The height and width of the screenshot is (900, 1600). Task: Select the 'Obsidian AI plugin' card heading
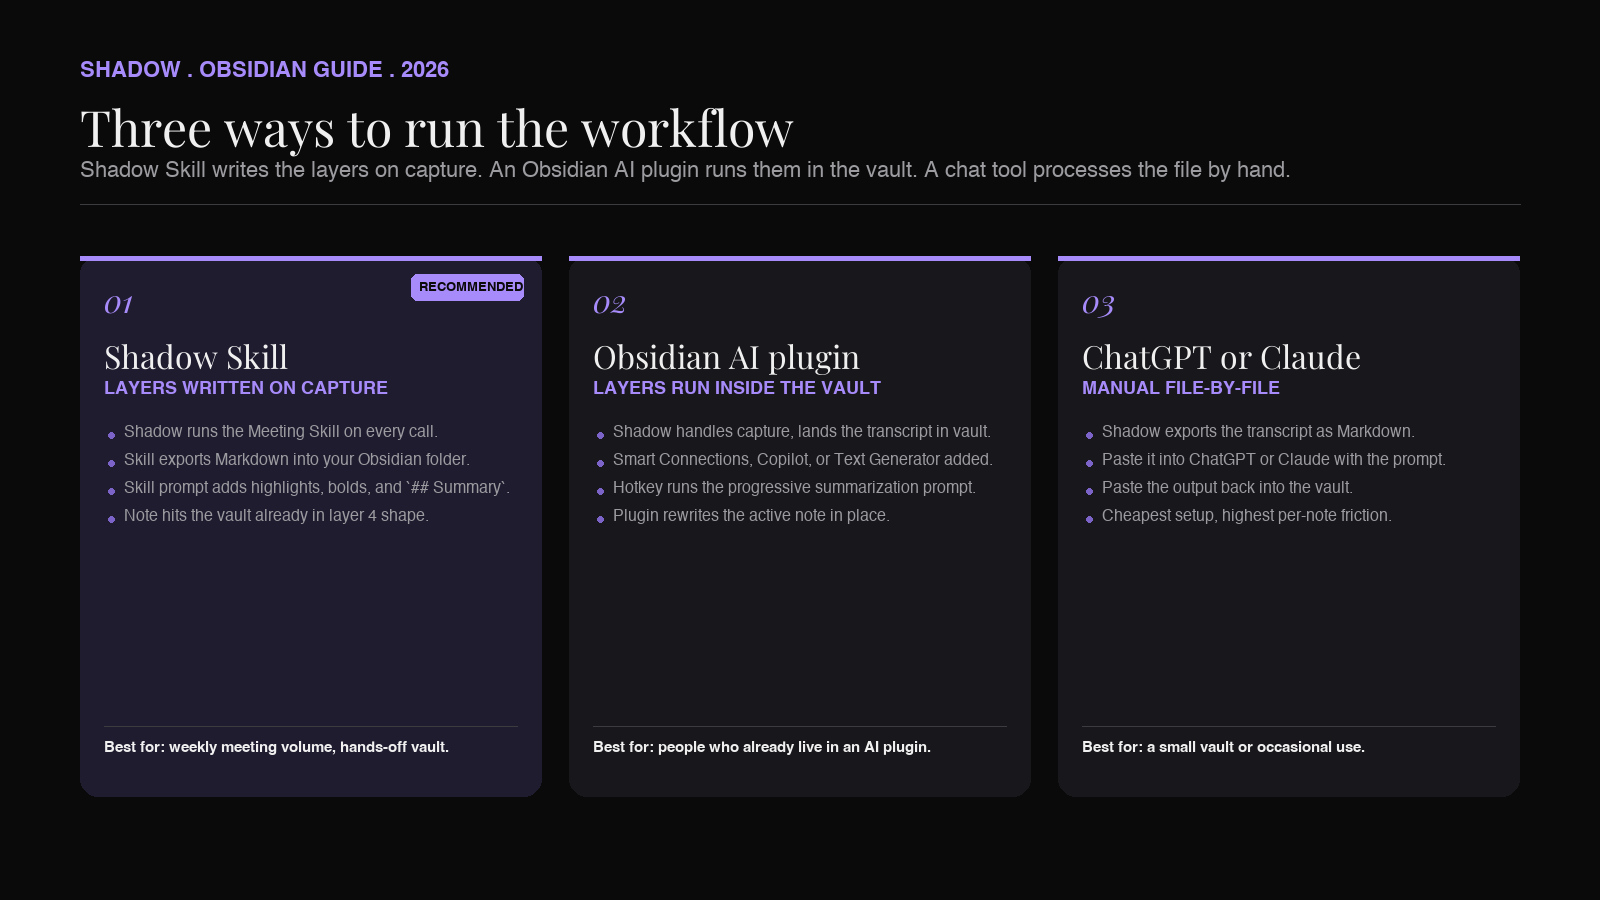(x=726, y=358)
